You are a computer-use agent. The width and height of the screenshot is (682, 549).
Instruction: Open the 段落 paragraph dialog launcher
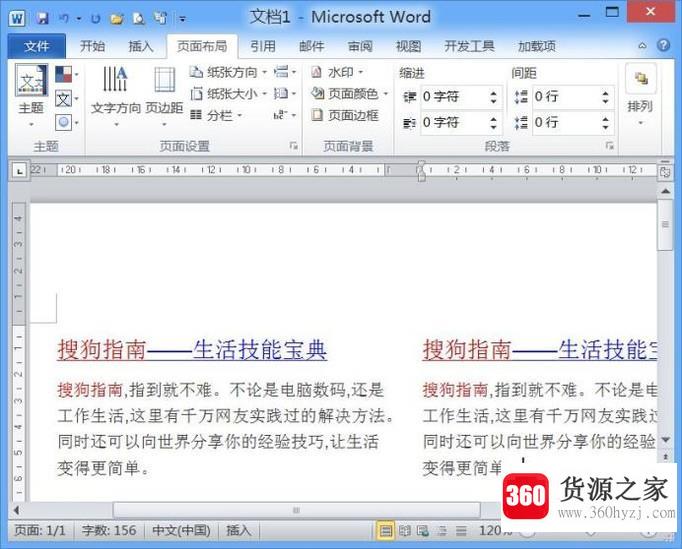coord(610,146)
